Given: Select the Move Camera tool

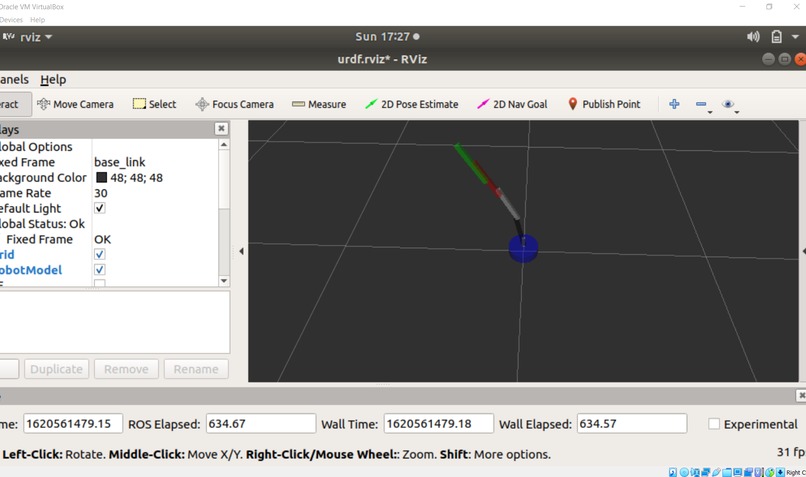Looking at the screenshot, I should (x=75, y=104).
